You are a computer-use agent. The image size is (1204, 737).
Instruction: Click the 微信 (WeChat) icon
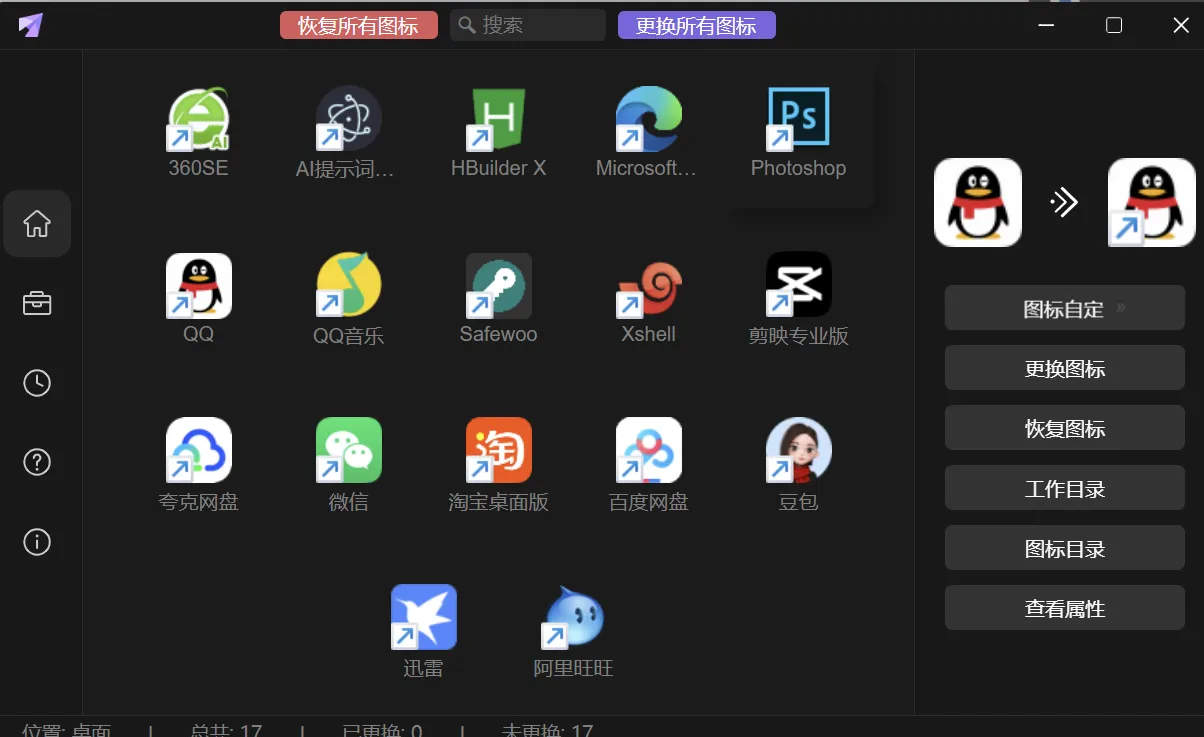point(347,450)
